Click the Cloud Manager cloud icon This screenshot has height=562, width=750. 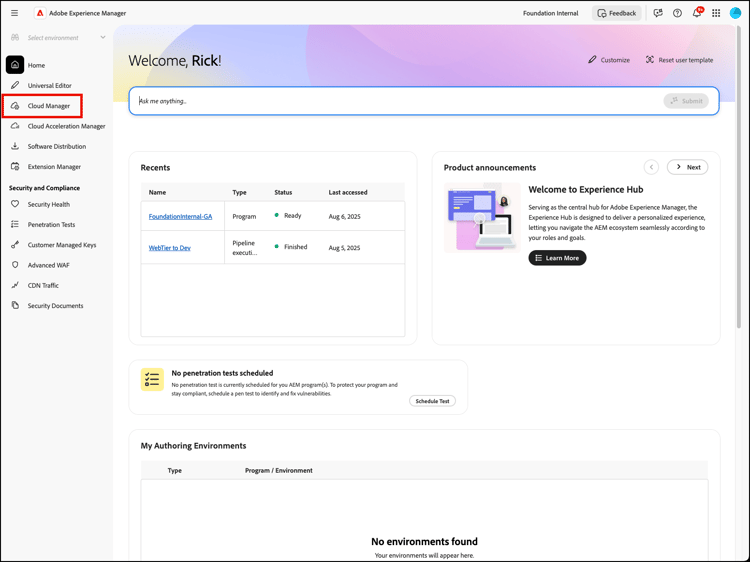click(15, 106)
